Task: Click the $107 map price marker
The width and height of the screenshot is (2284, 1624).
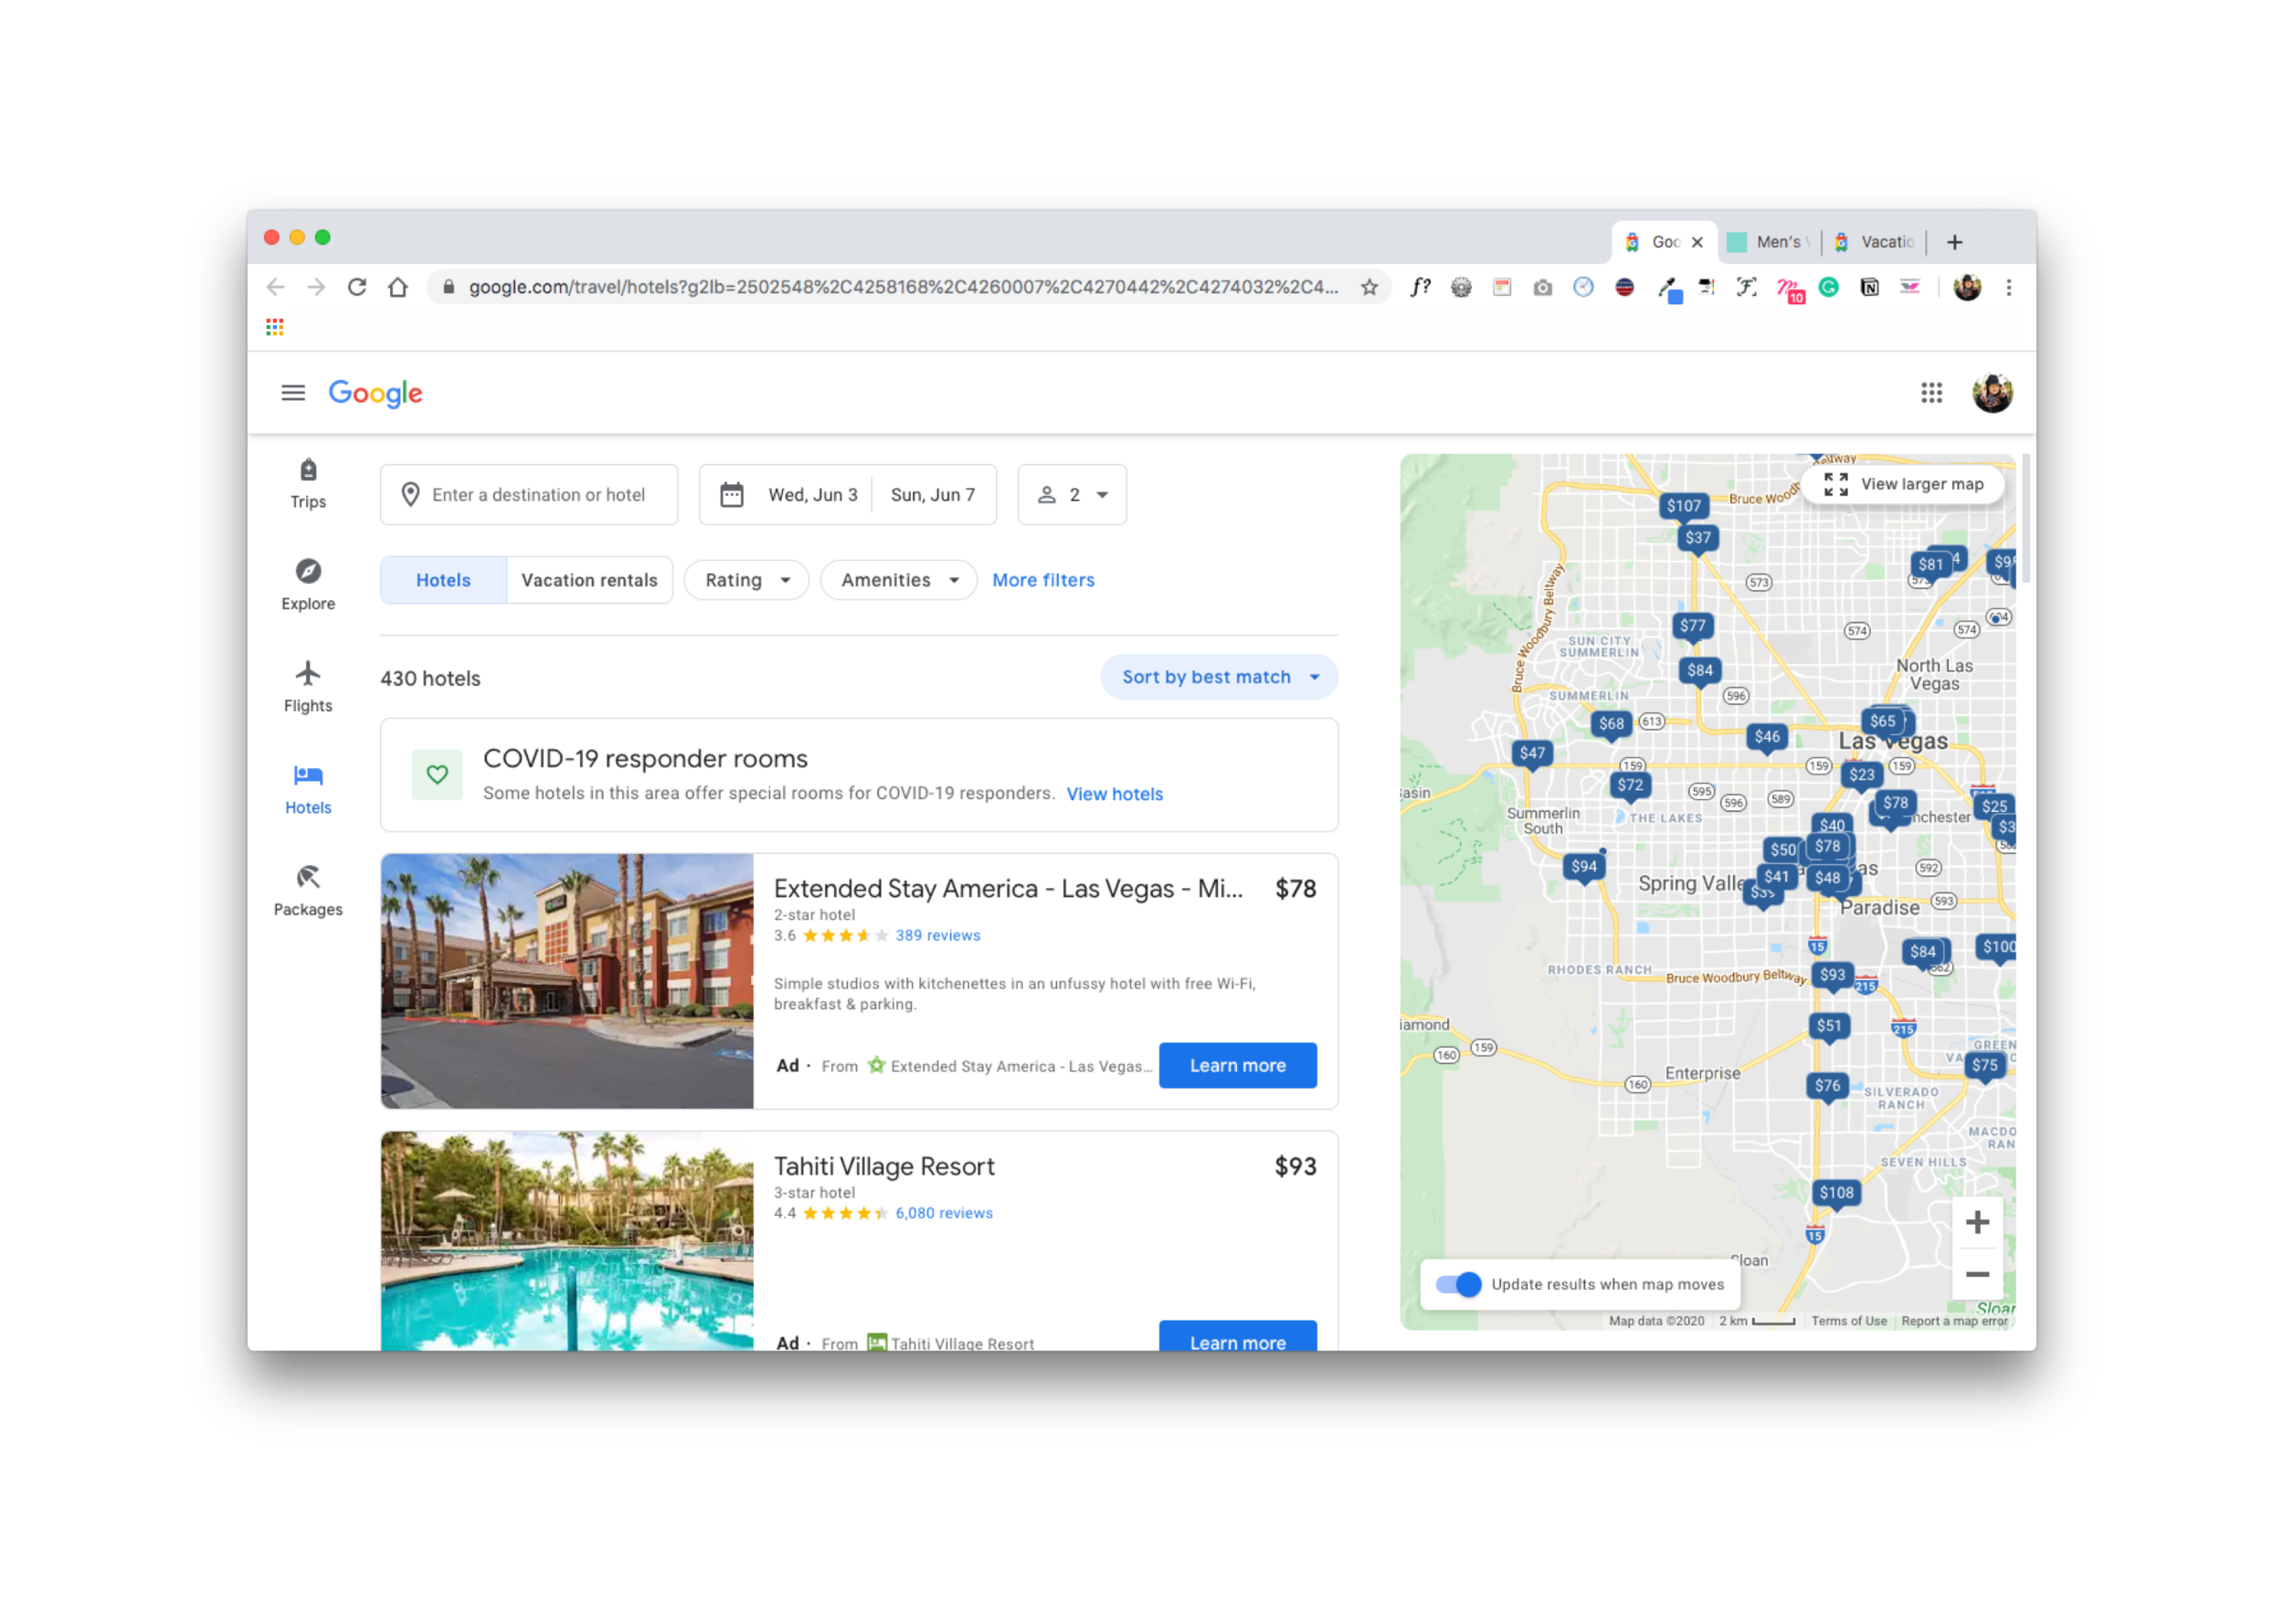Action: coord(1683,507)
